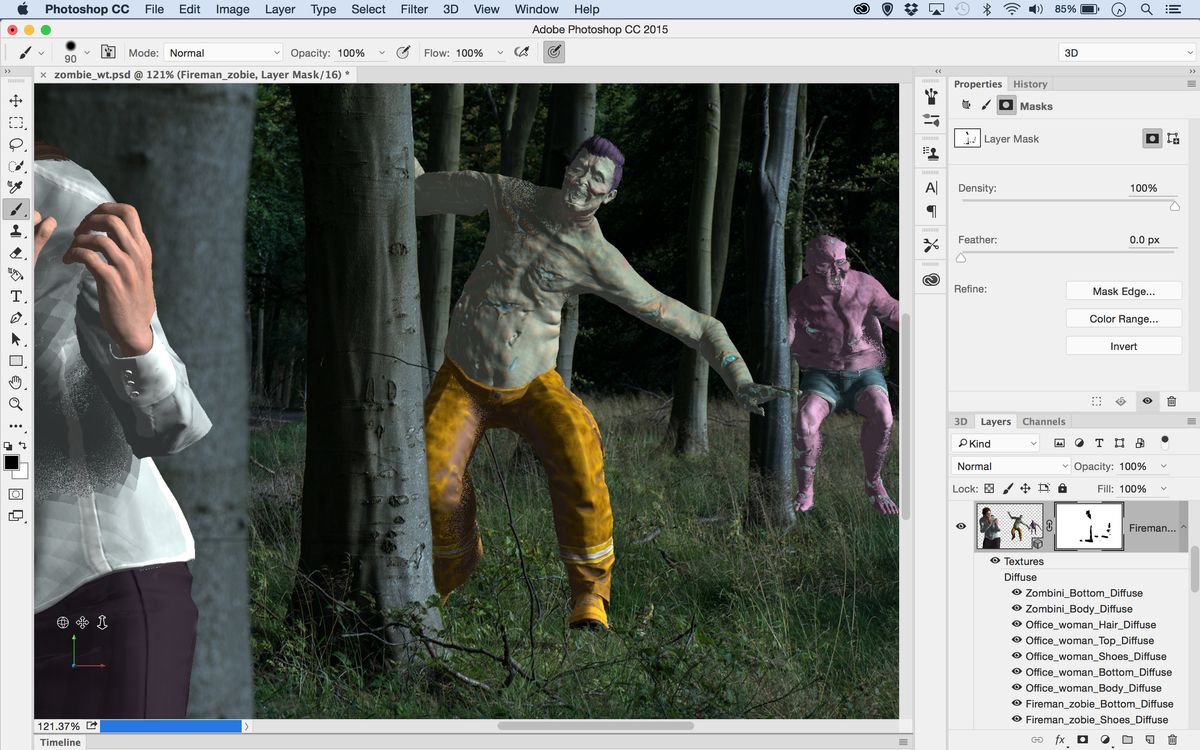The height and width of the screenshot is (750, 1200).
Task: Click the Mask Edge button
Action: 1123,290
